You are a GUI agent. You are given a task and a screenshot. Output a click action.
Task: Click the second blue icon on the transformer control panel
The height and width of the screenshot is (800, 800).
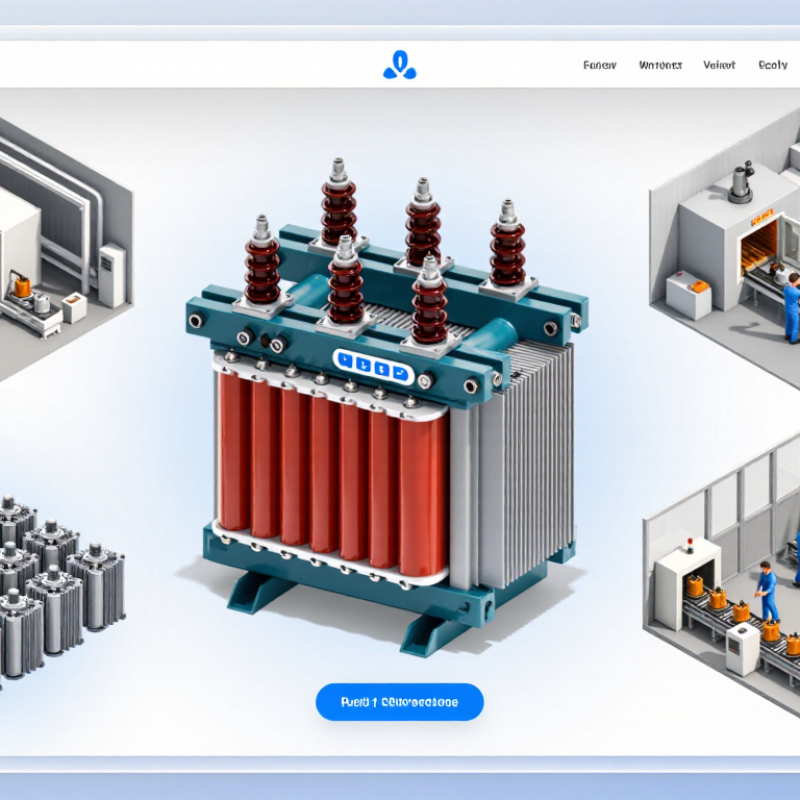click(x=364, y=365)
